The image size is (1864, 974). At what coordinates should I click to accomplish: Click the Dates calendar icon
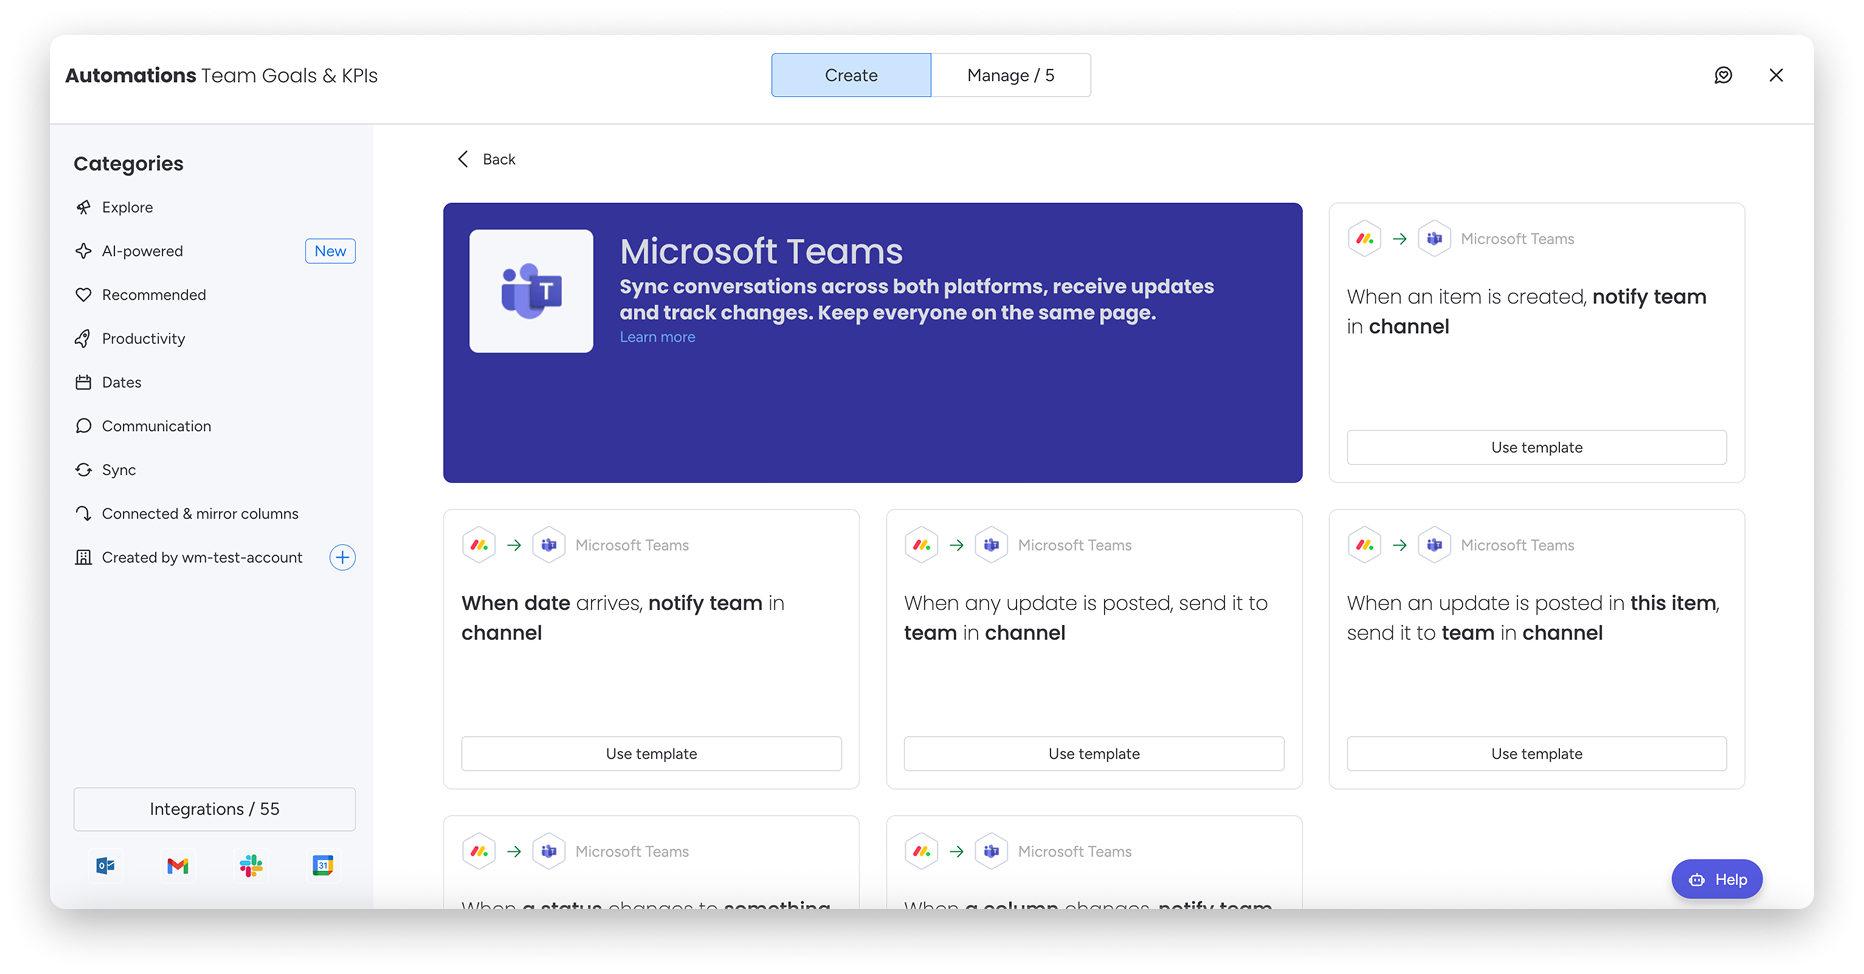pyautogui.click(x=84, y=382)
